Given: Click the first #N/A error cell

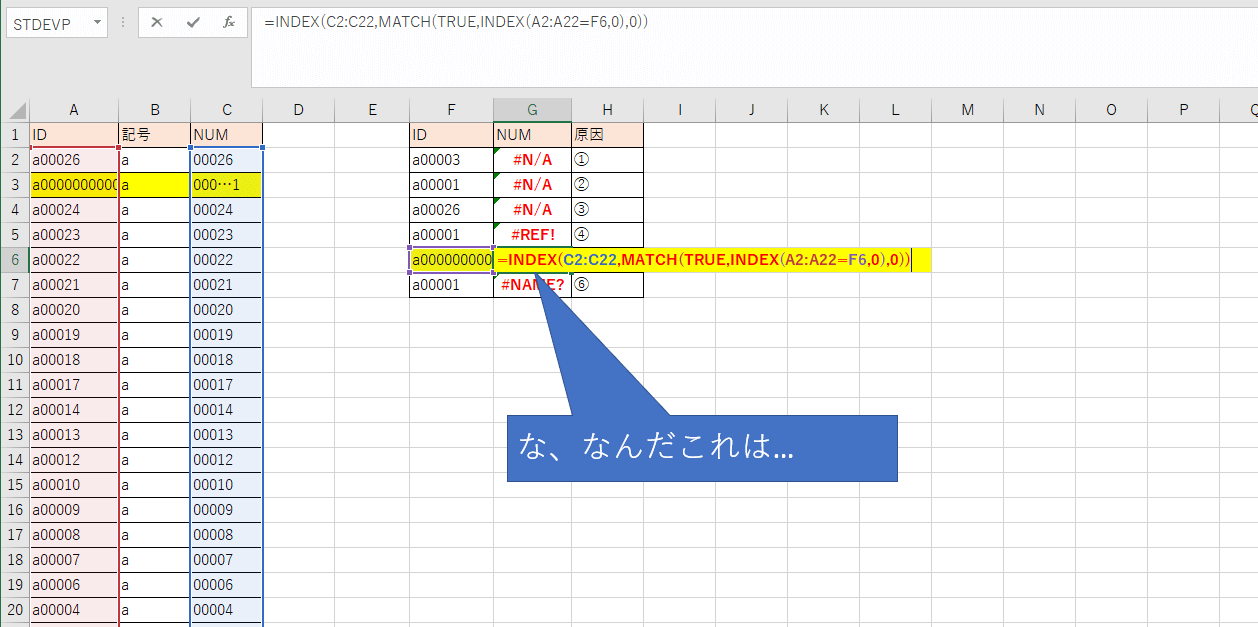Looking at the screenshot, I should click(532, 159).
